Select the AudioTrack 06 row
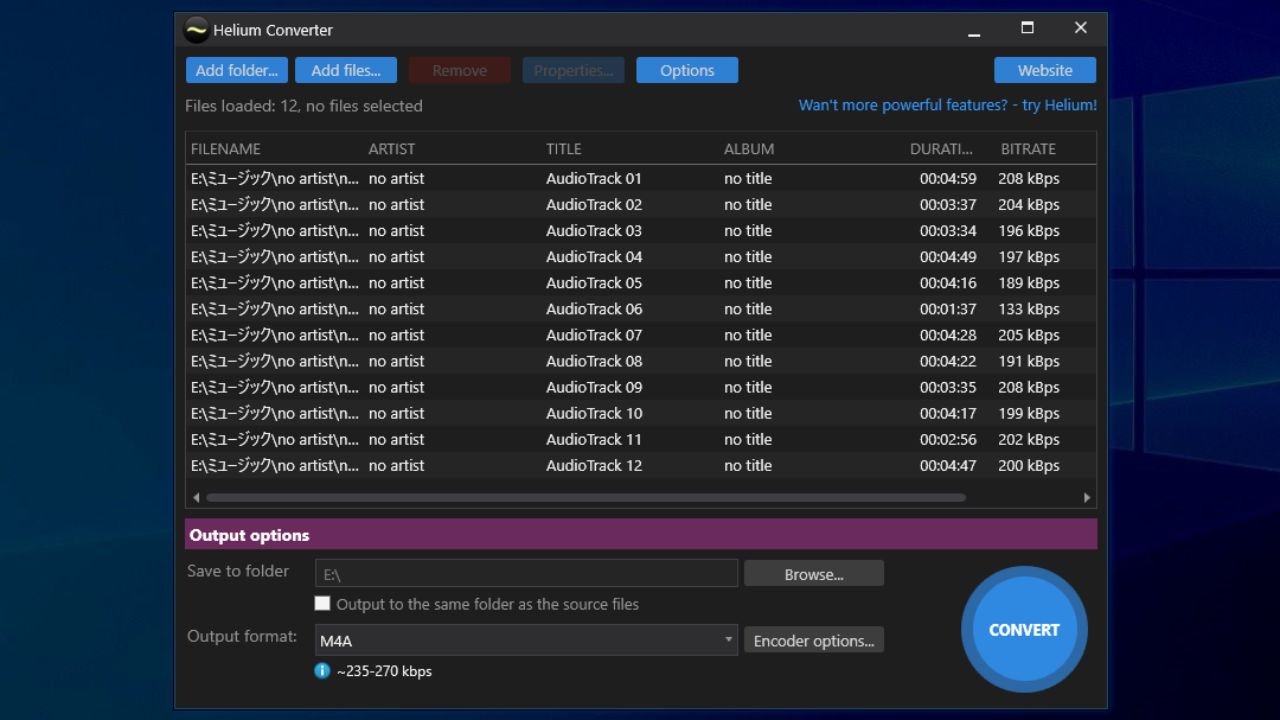Image resolution: width=1280 pixels, height=720 pixels. 640,308
